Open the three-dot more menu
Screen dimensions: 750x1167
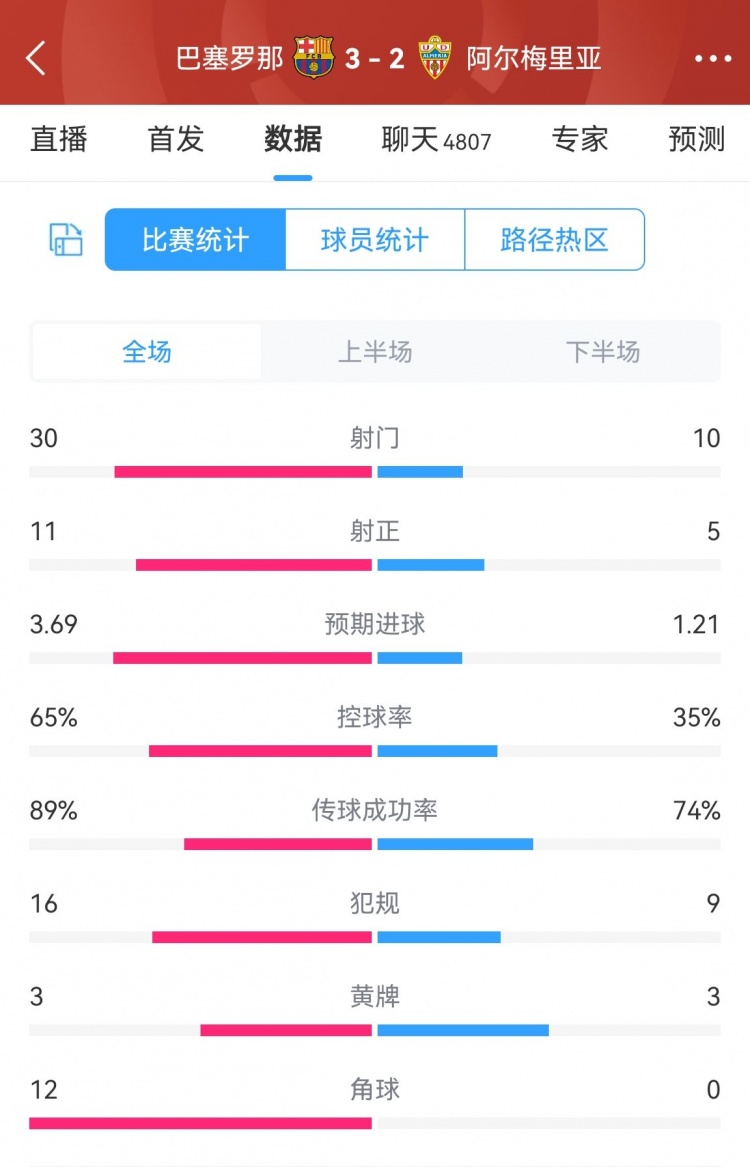pos(713,59)
